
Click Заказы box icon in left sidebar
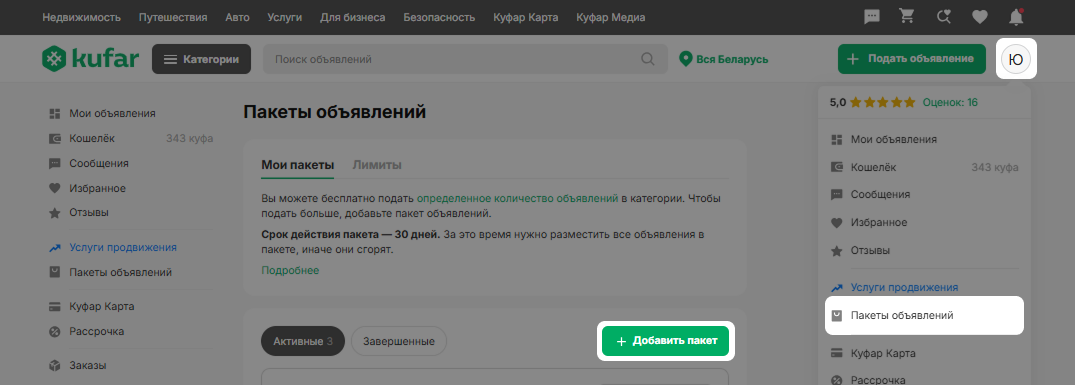coord(55,366)
